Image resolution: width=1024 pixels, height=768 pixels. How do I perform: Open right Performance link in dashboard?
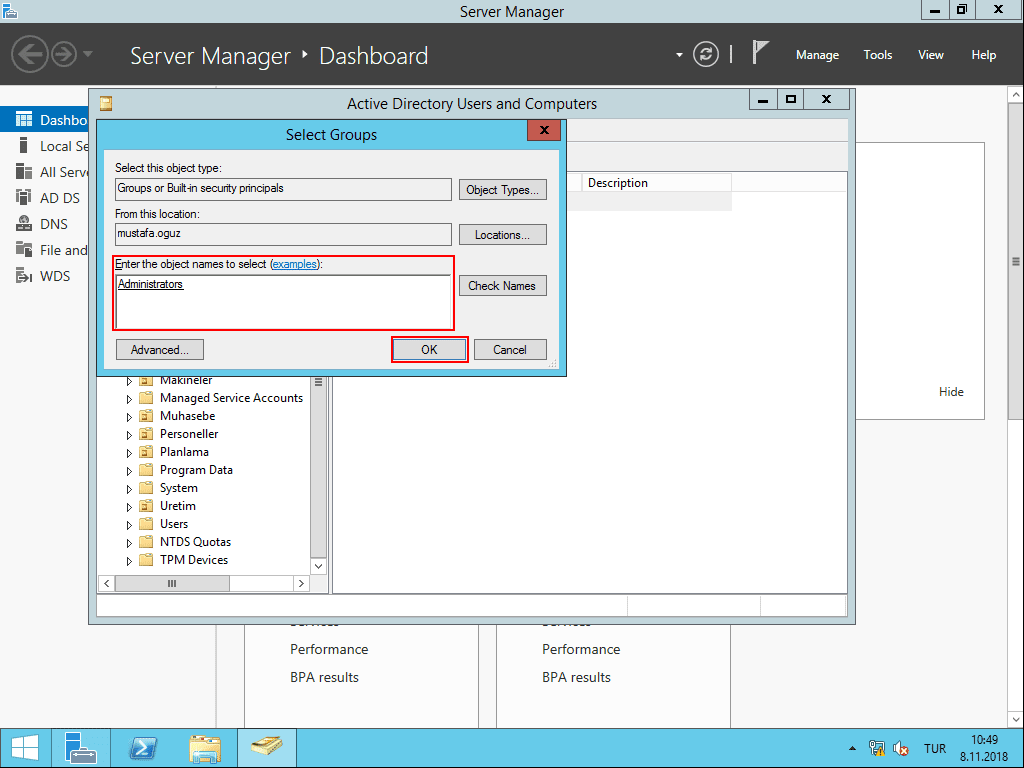click(x=581, y=649)
